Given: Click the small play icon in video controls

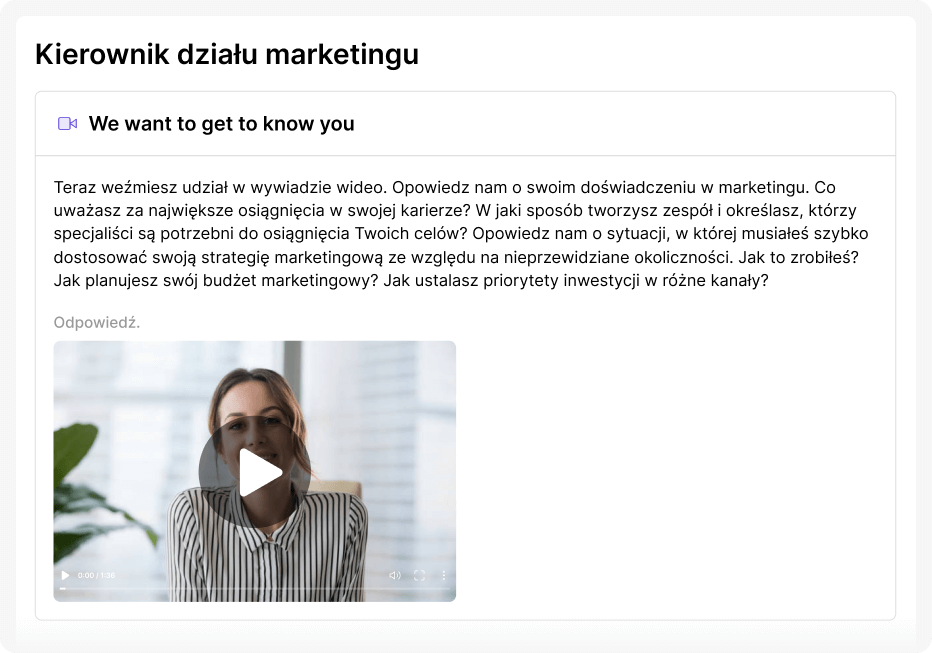Looking at the screenshot, I should (65, 575).
